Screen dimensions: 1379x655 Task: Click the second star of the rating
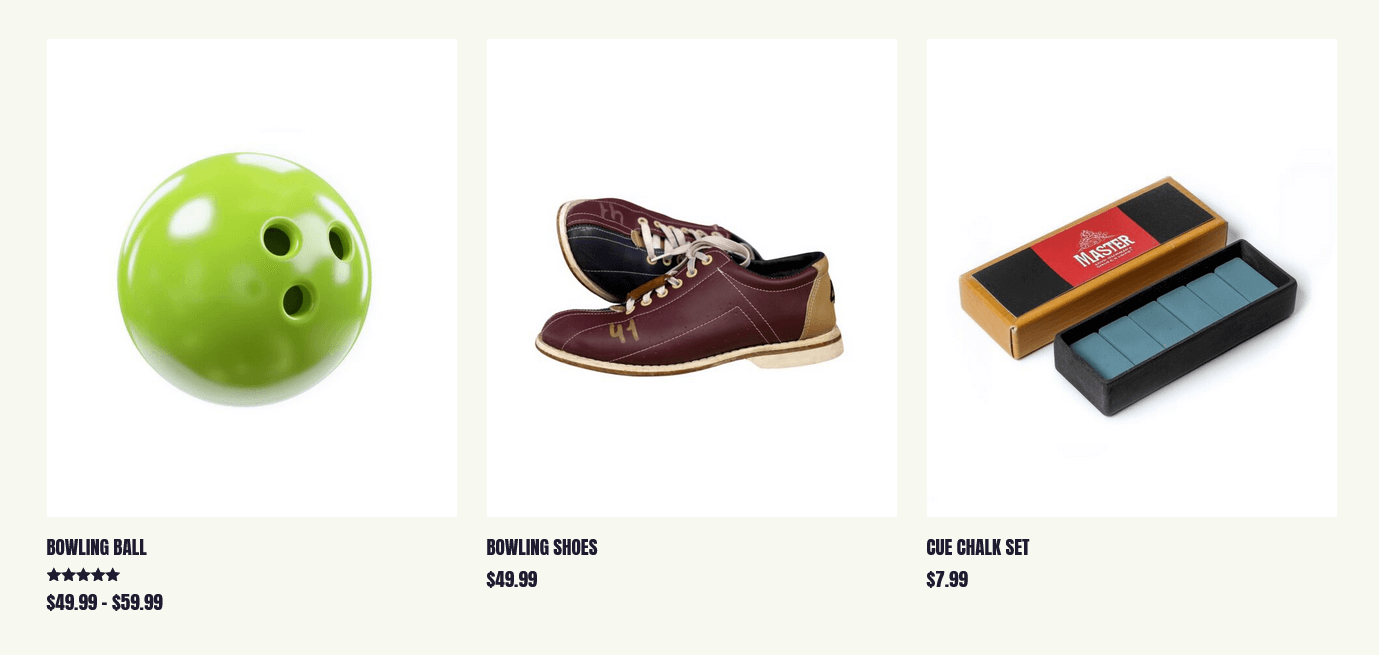69,575
